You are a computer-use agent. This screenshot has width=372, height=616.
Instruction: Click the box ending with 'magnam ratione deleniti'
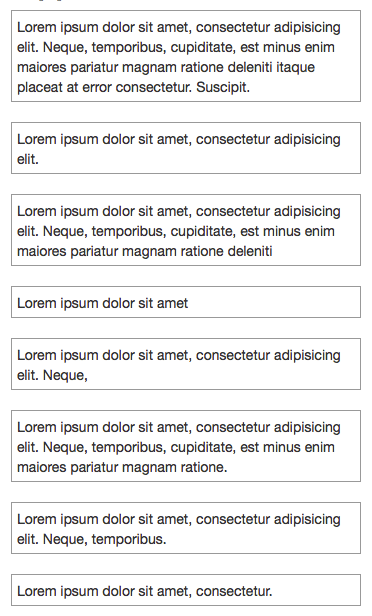(186, 230)
